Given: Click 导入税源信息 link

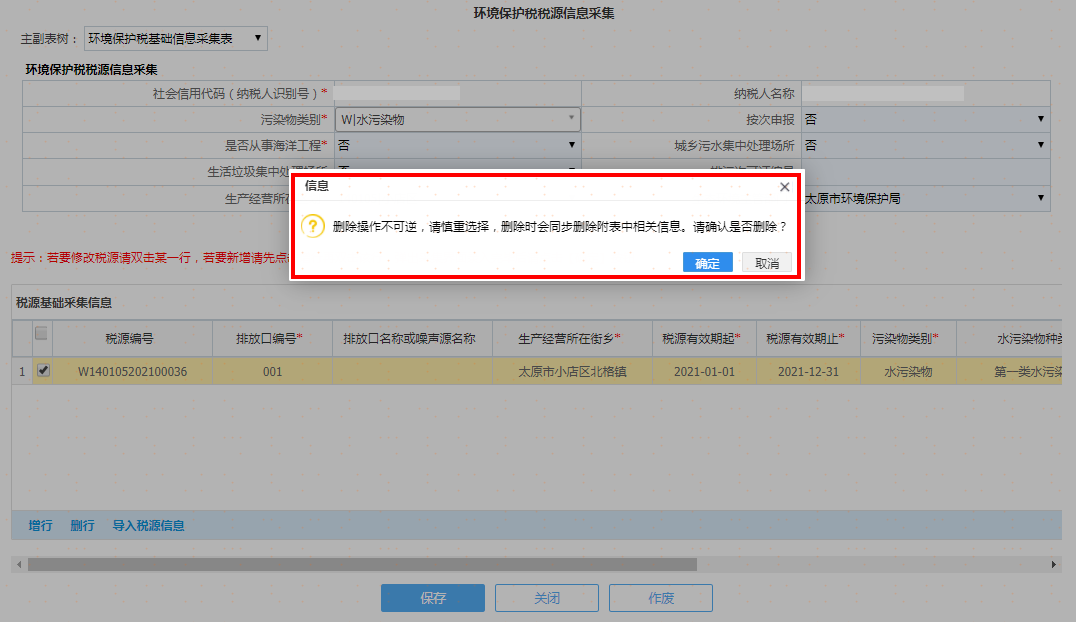Looking at the screenshot, I should [148, 525].
